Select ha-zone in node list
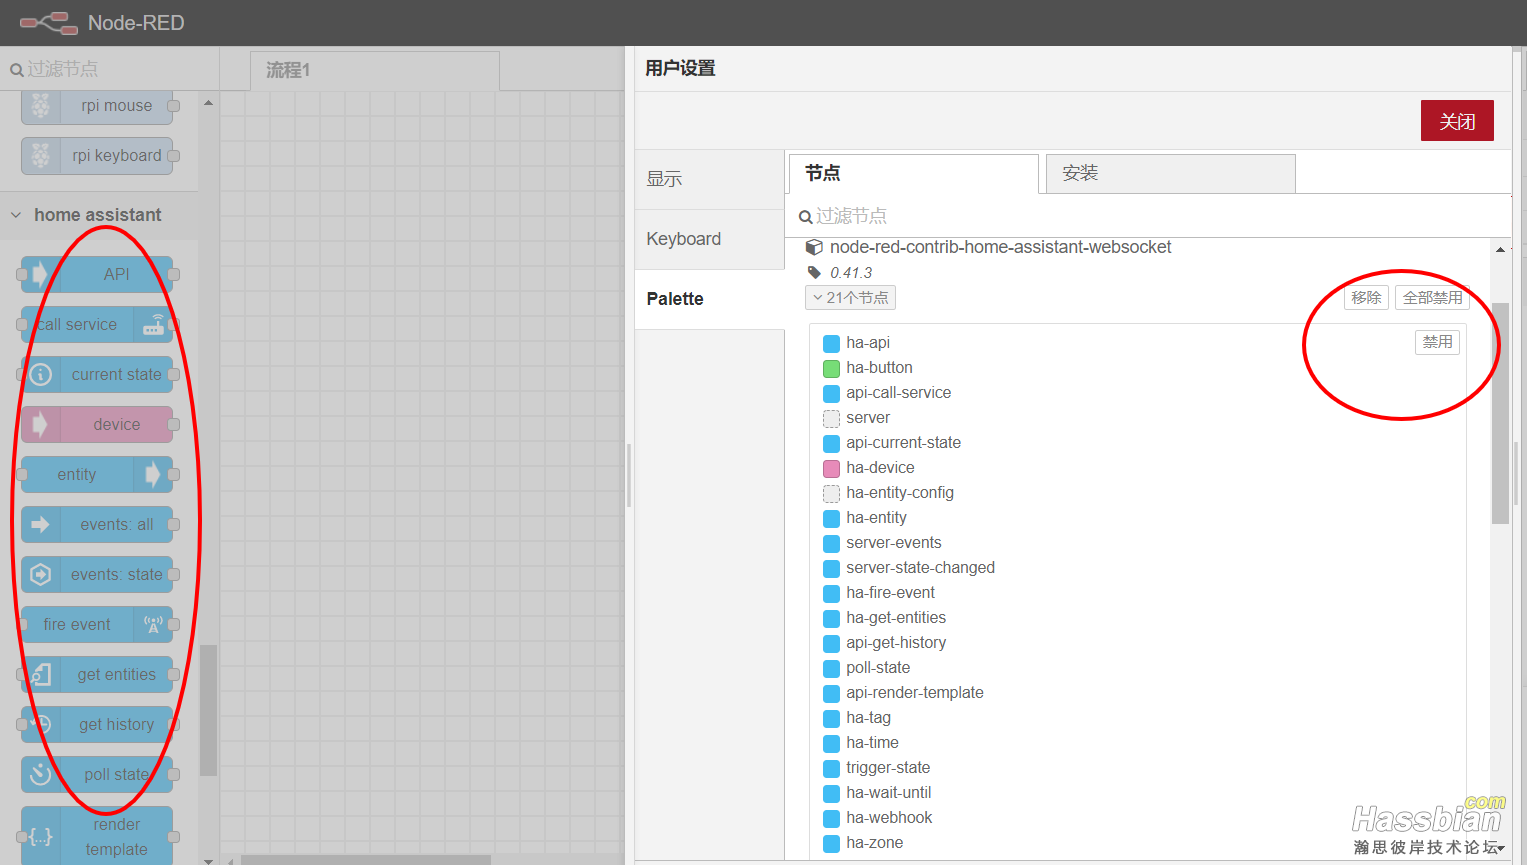 tap(874, 843)
